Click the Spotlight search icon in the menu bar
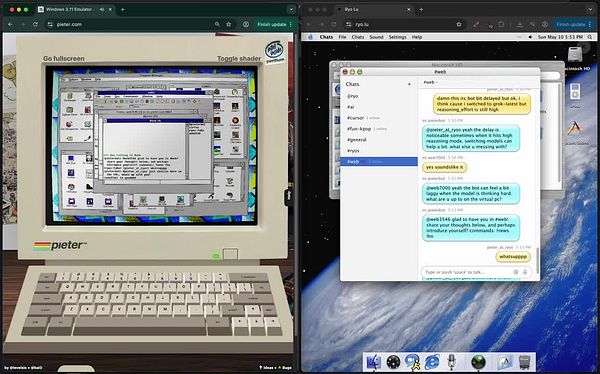 click(590, 37)
